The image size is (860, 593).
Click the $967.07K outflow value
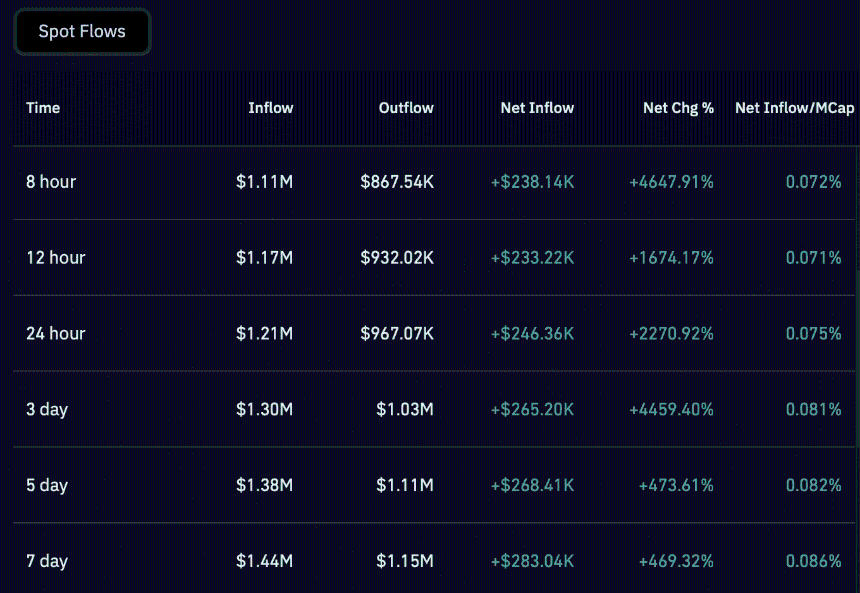pos(397,333)
